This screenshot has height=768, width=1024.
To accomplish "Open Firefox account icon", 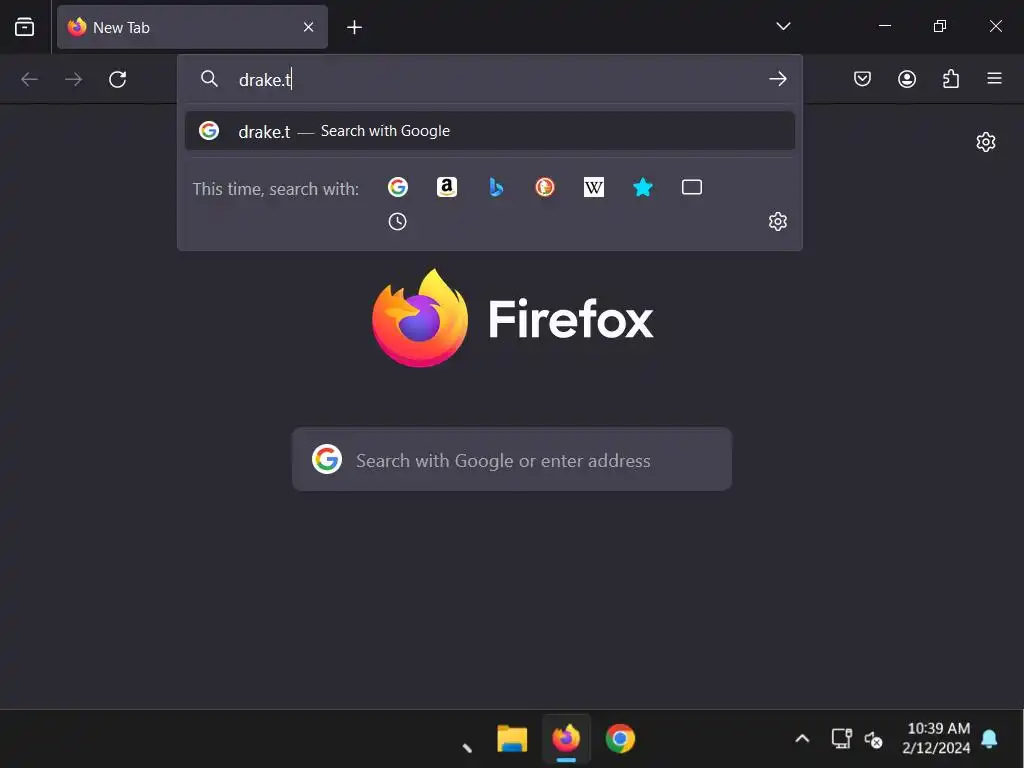I will click(x=906, y=79).
